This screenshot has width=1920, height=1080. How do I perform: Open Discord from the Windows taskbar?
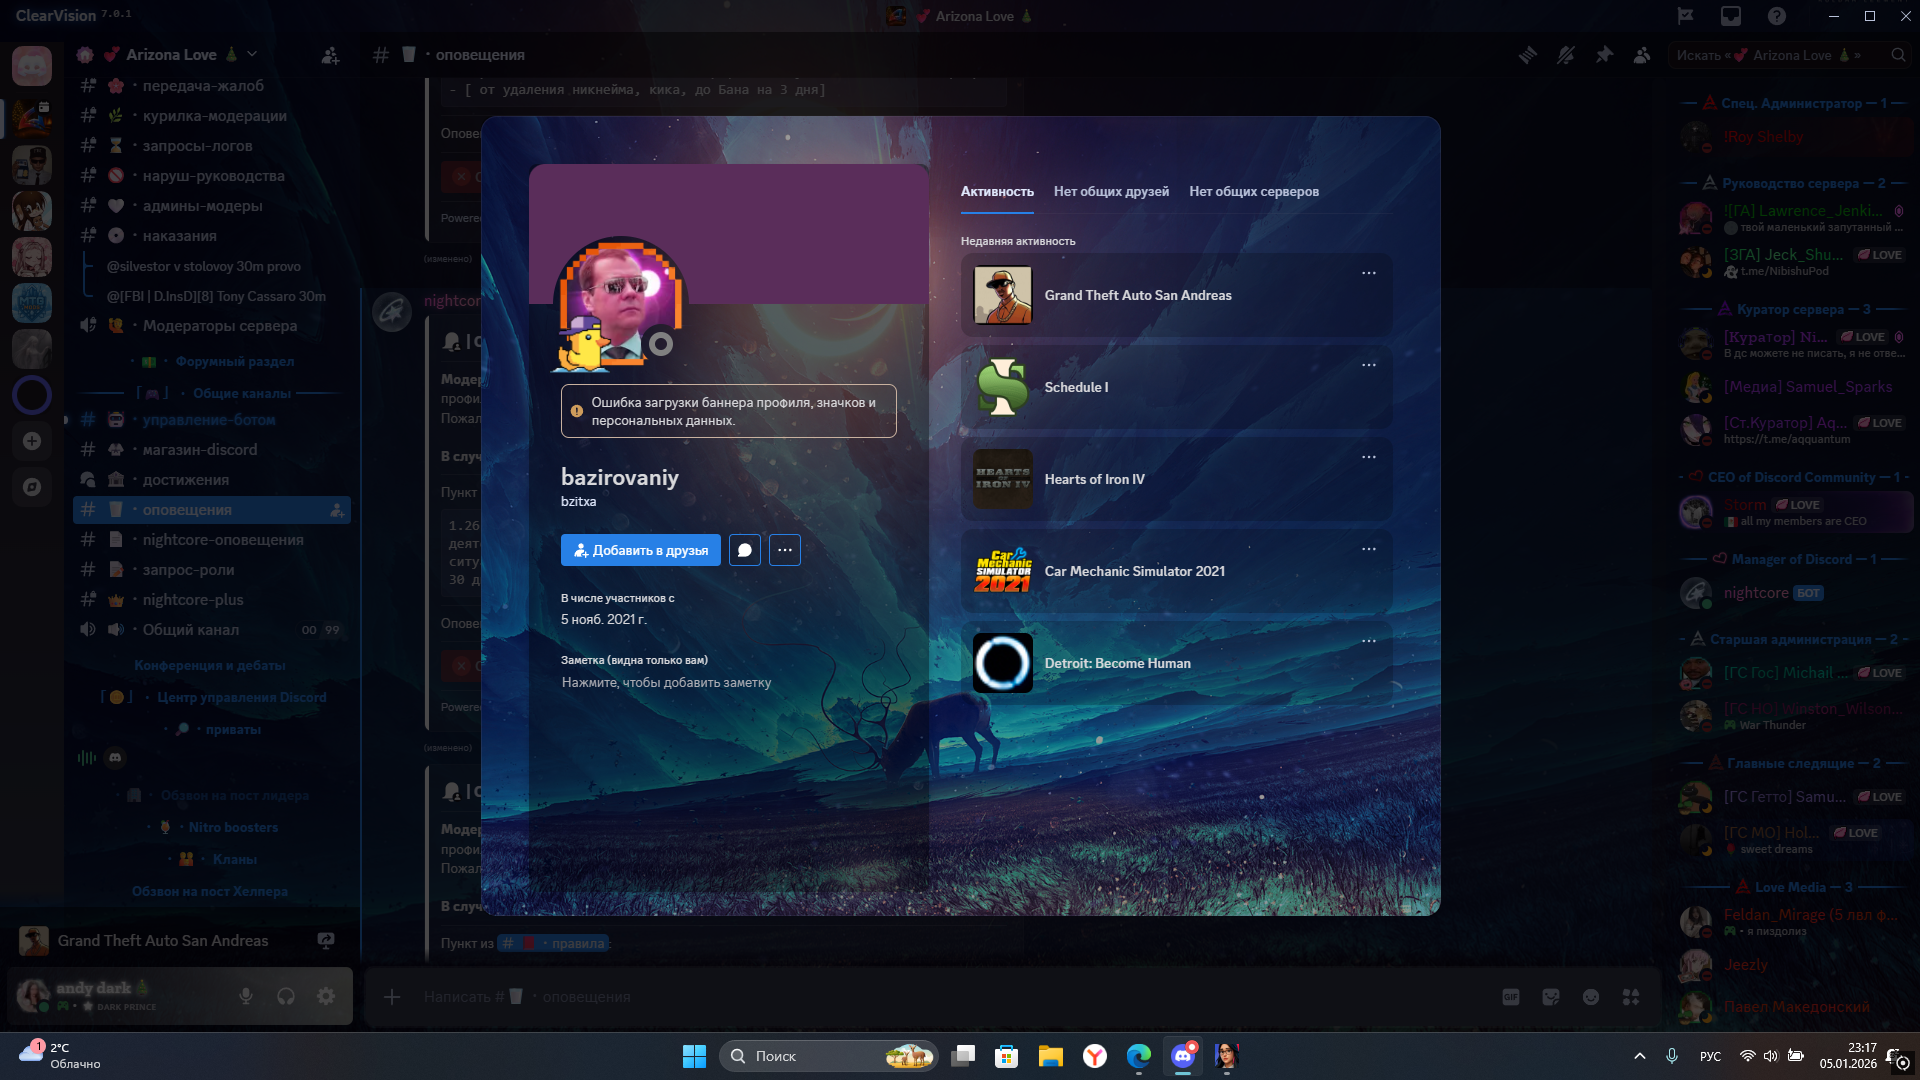(x=1183, y=1056)
